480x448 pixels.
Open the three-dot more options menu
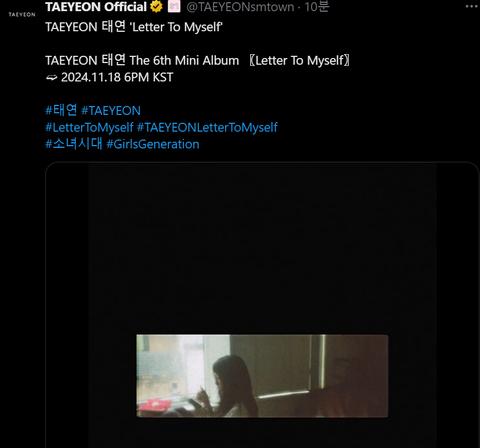472,6
